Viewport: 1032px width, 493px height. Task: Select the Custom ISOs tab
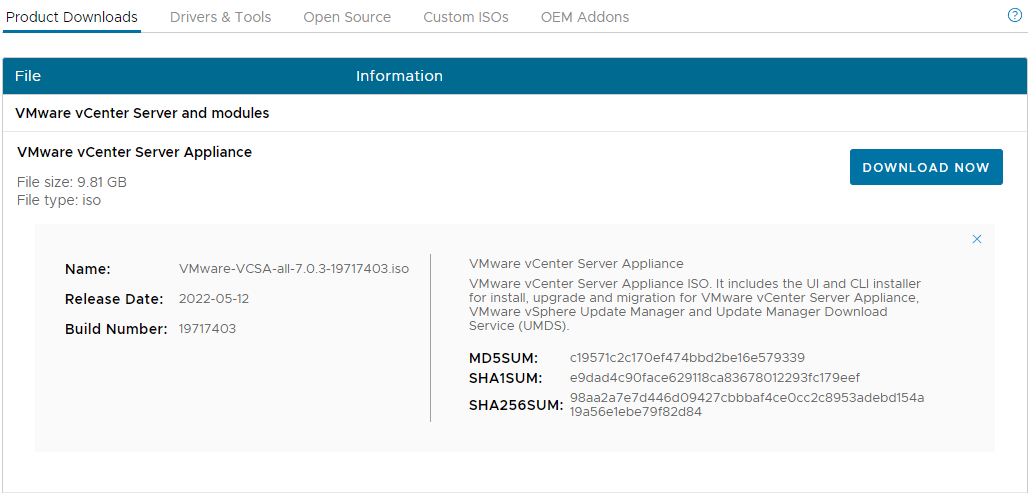pyautogui.click(x=466, y=17)
